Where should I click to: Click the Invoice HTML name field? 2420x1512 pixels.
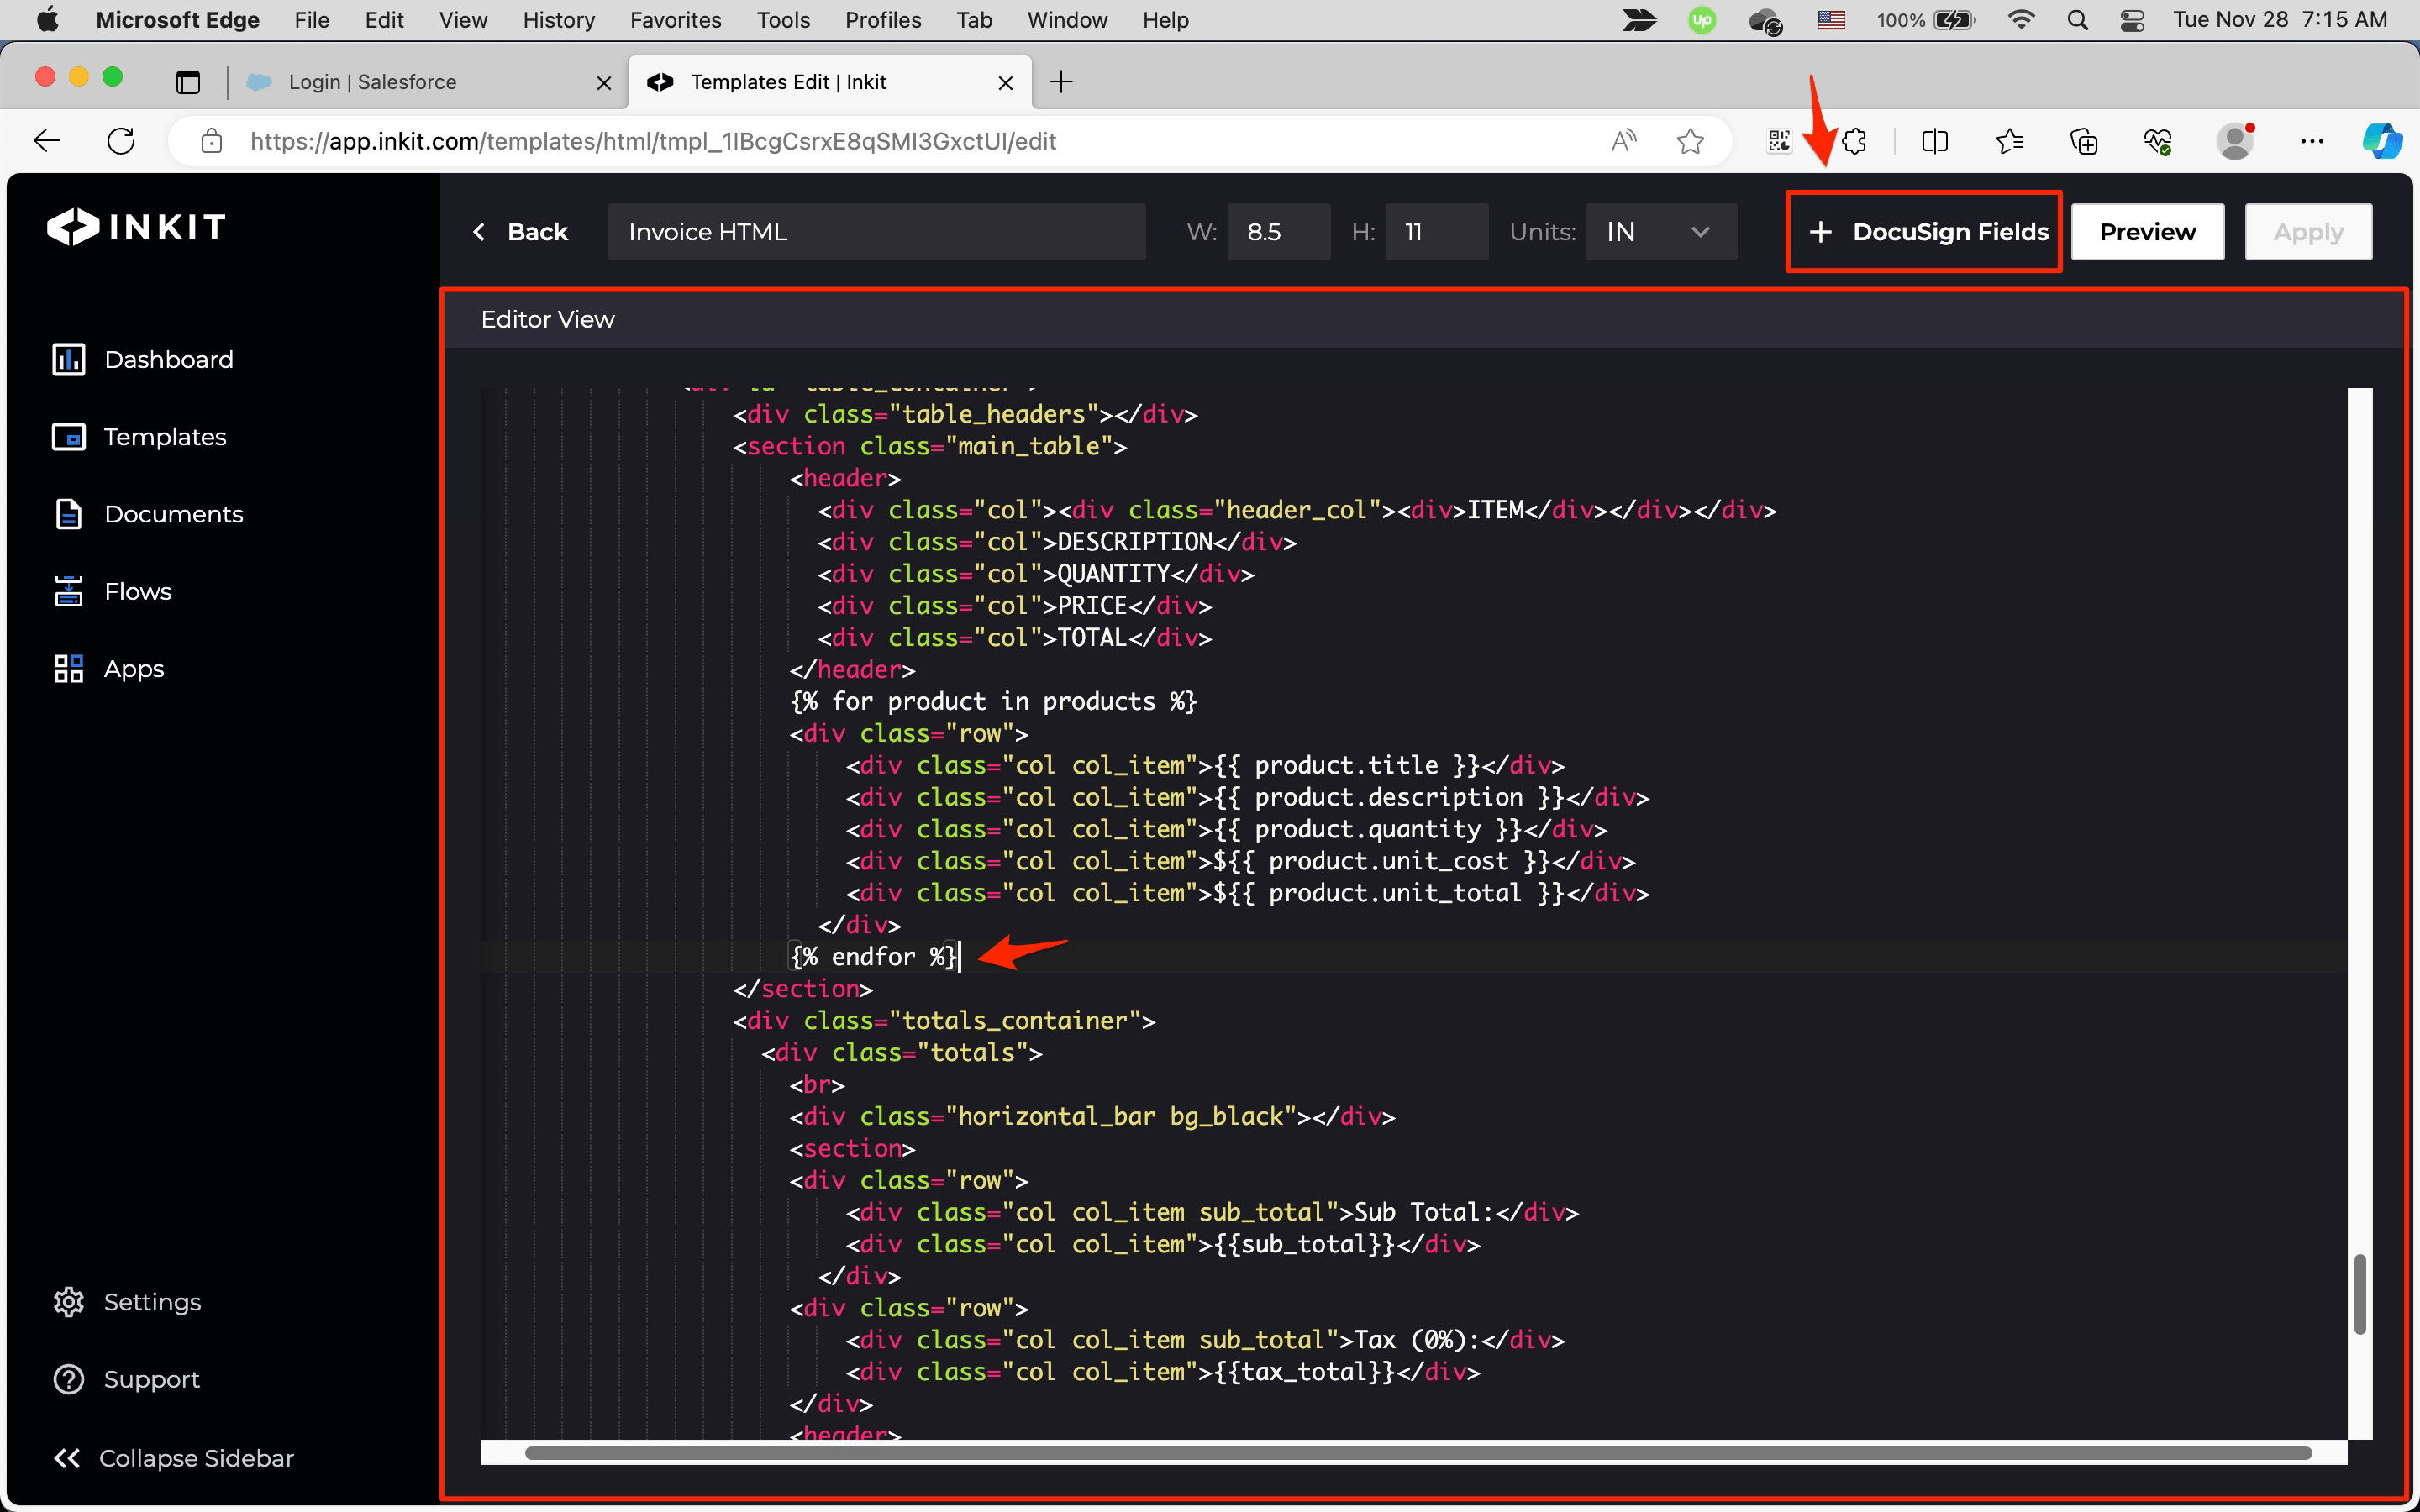click(x=877, y=231)
